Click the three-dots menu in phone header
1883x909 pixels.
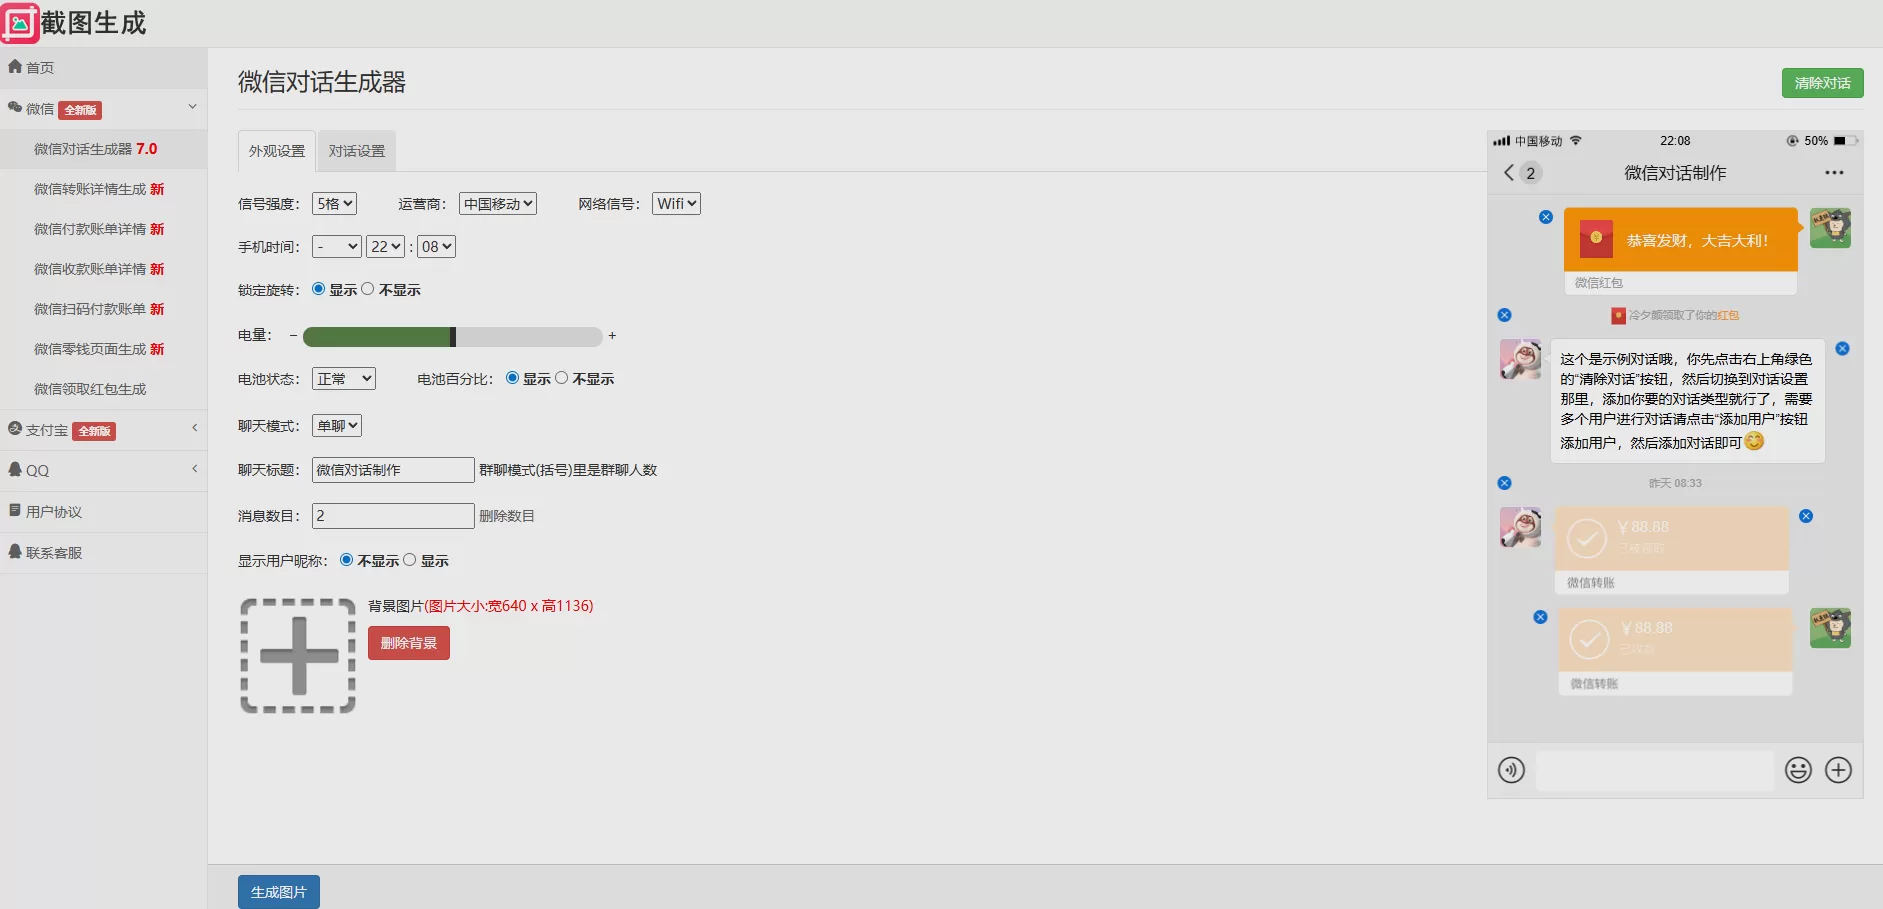(x=1833, y=173)
